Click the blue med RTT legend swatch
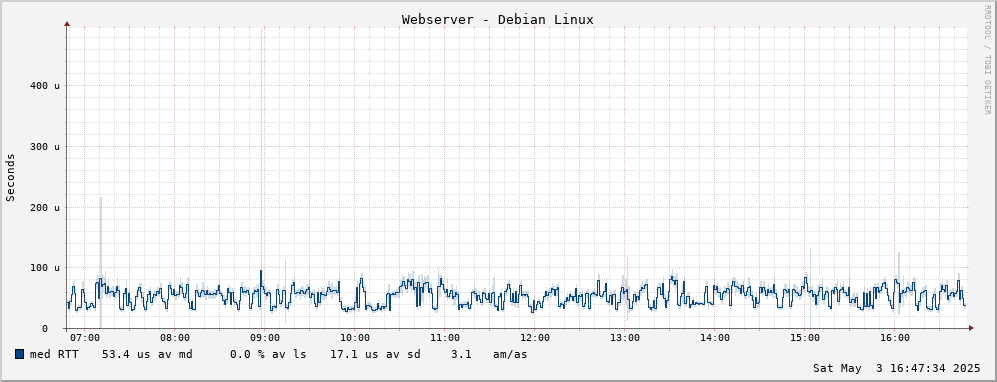 click(19, 354)
